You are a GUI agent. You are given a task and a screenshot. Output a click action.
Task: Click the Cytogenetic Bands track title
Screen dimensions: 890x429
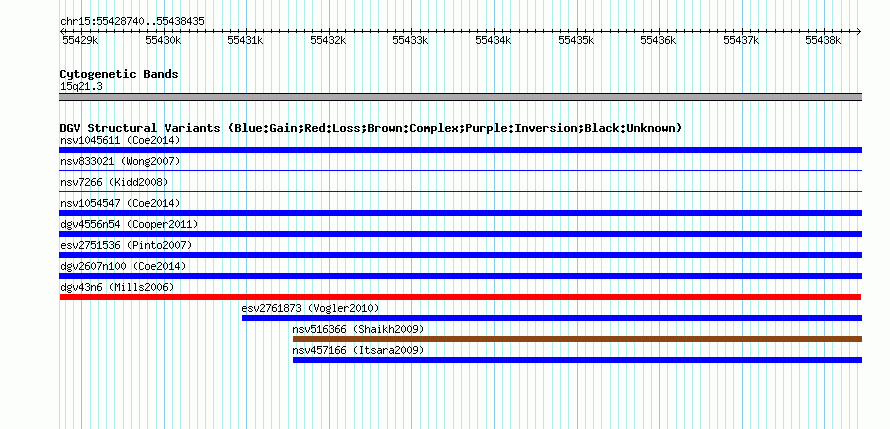coord(119,74)
